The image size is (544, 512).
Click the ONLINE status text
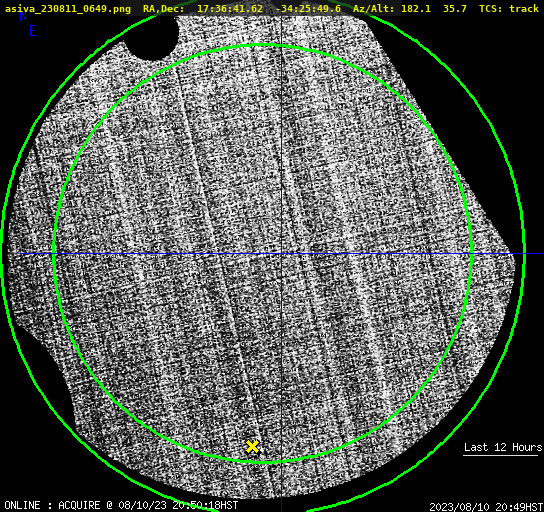(x=22, y=505)
